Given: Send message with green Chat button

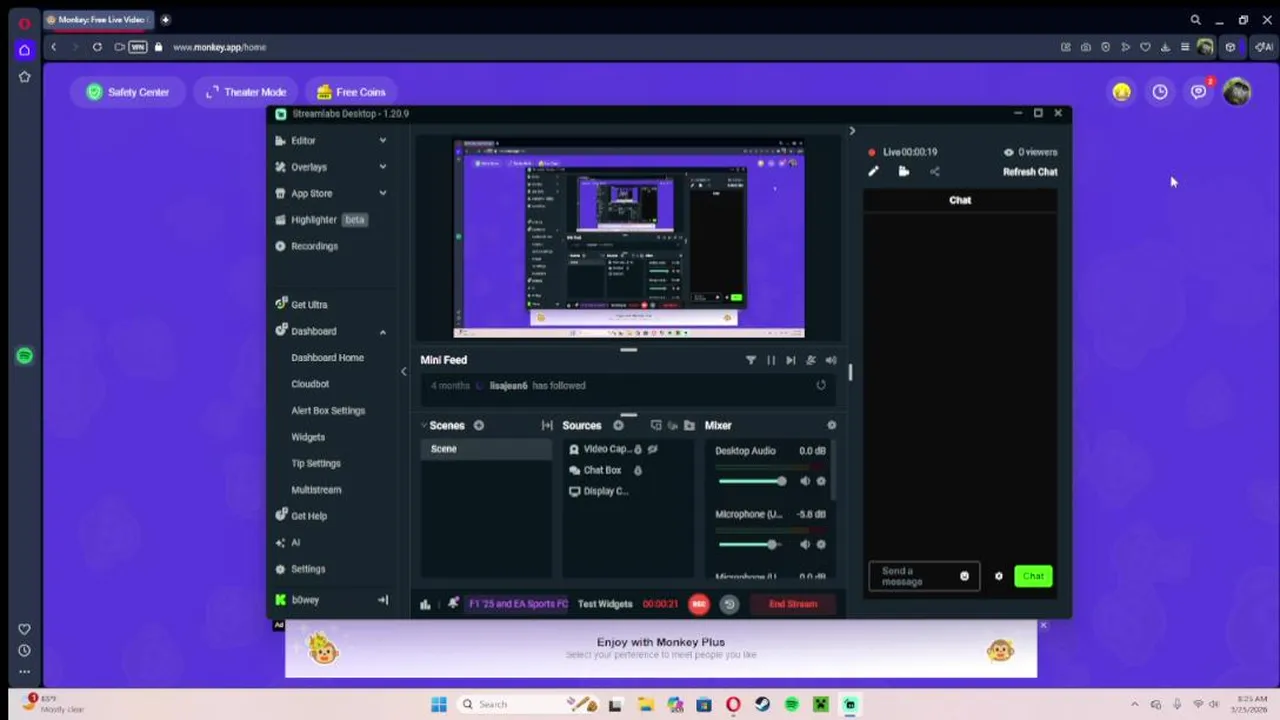Looking at the screenshot, I should tap(1033, 576).
